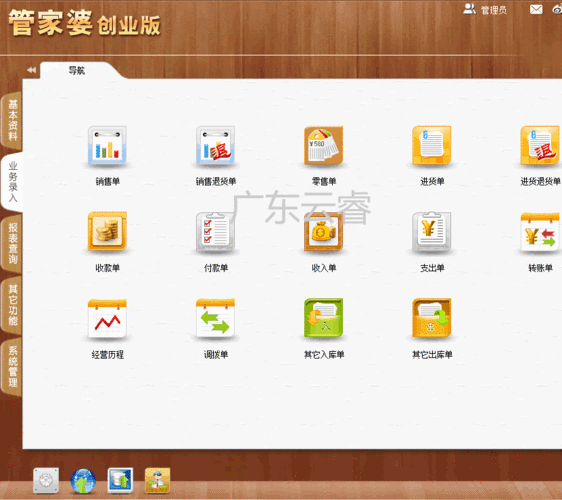Open the 收款单 gold coins icon
Image resolution: width=562 pixels, height=500 pixels.
(107, 231)
